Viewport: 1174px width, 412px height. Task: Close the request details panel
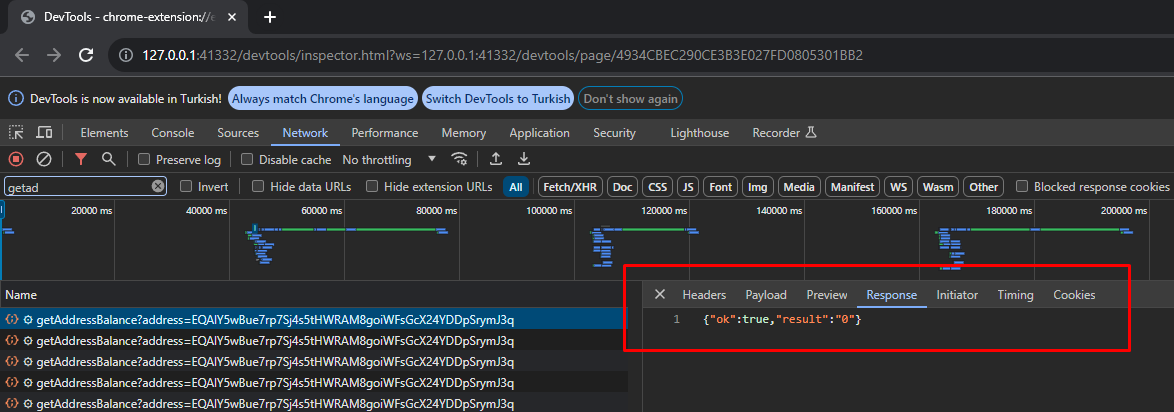pyautogui.click(x=660, y=295)
